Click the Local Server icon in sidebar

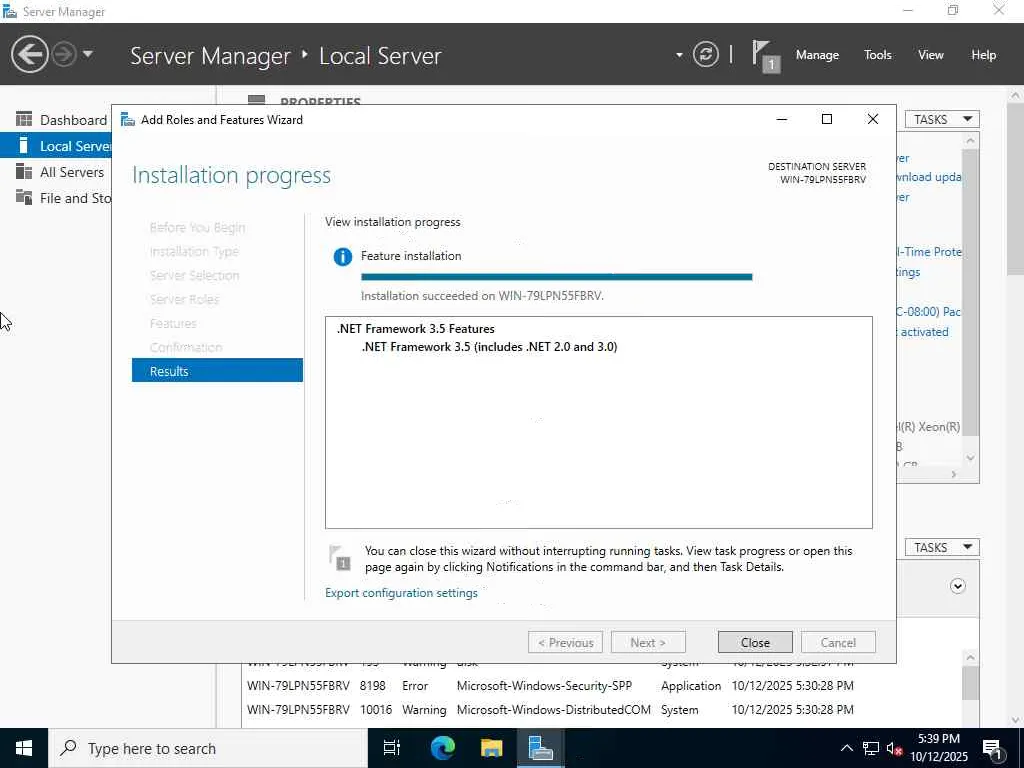(x=24, y=145)
